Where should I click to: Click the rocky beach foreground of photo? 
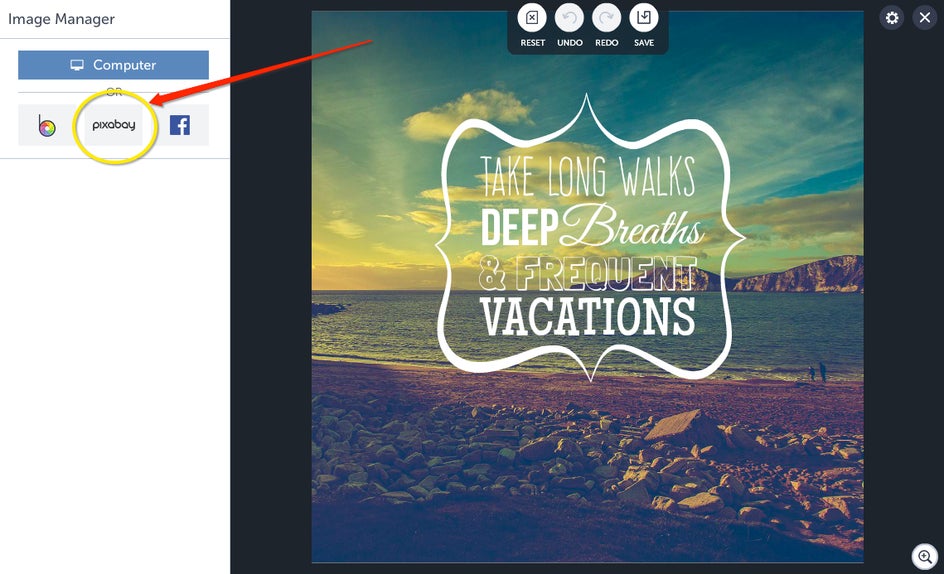click(x=587, y=464)
